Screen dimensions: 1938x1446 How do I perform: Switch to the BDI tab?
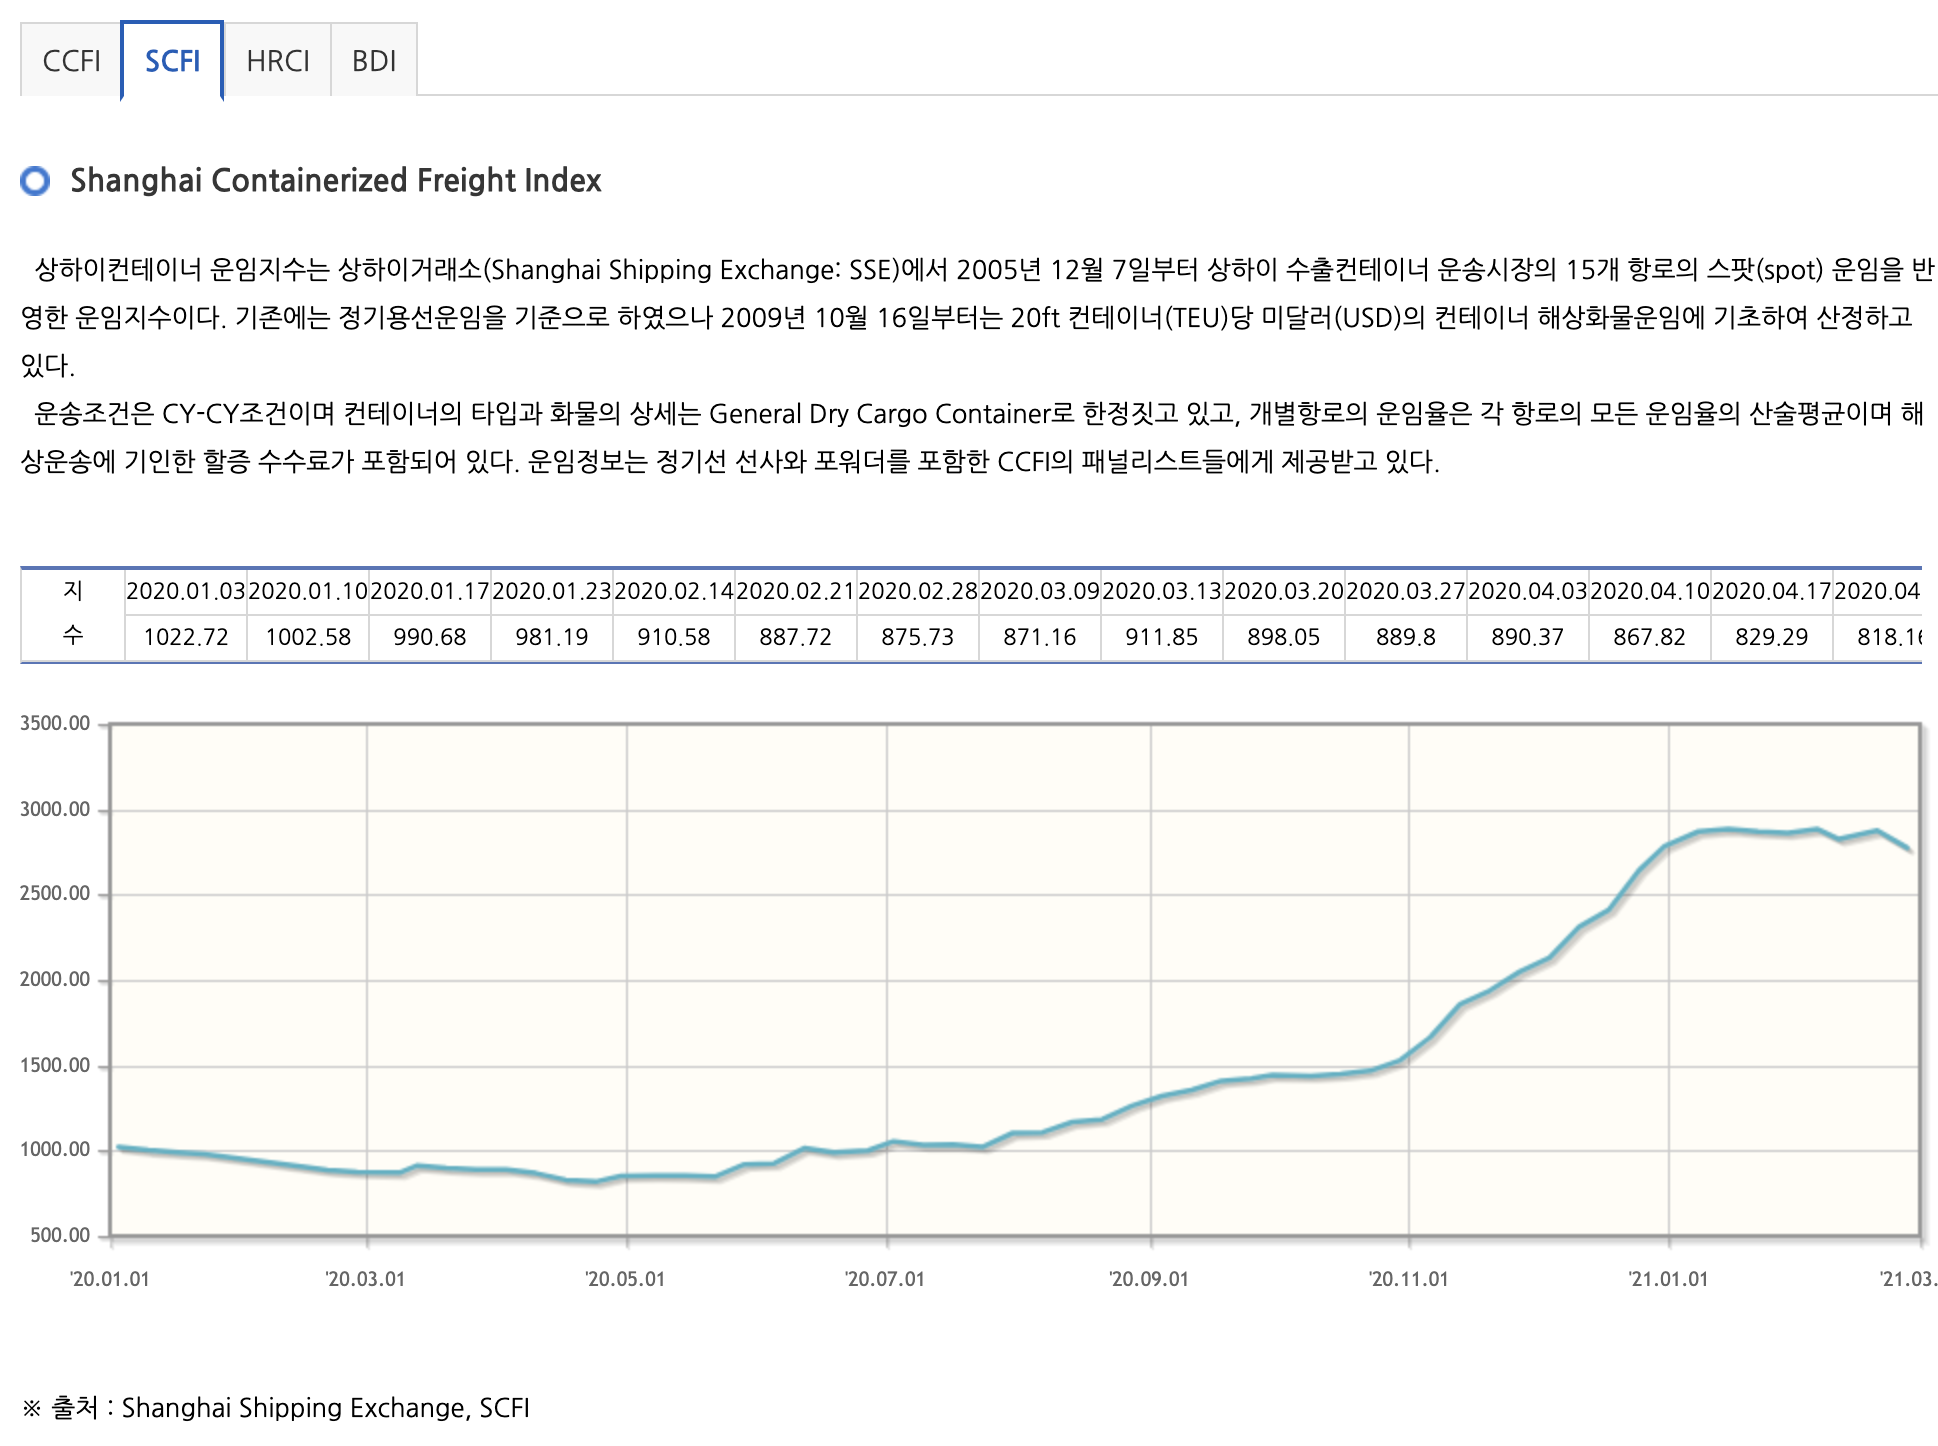pos(374,61)
